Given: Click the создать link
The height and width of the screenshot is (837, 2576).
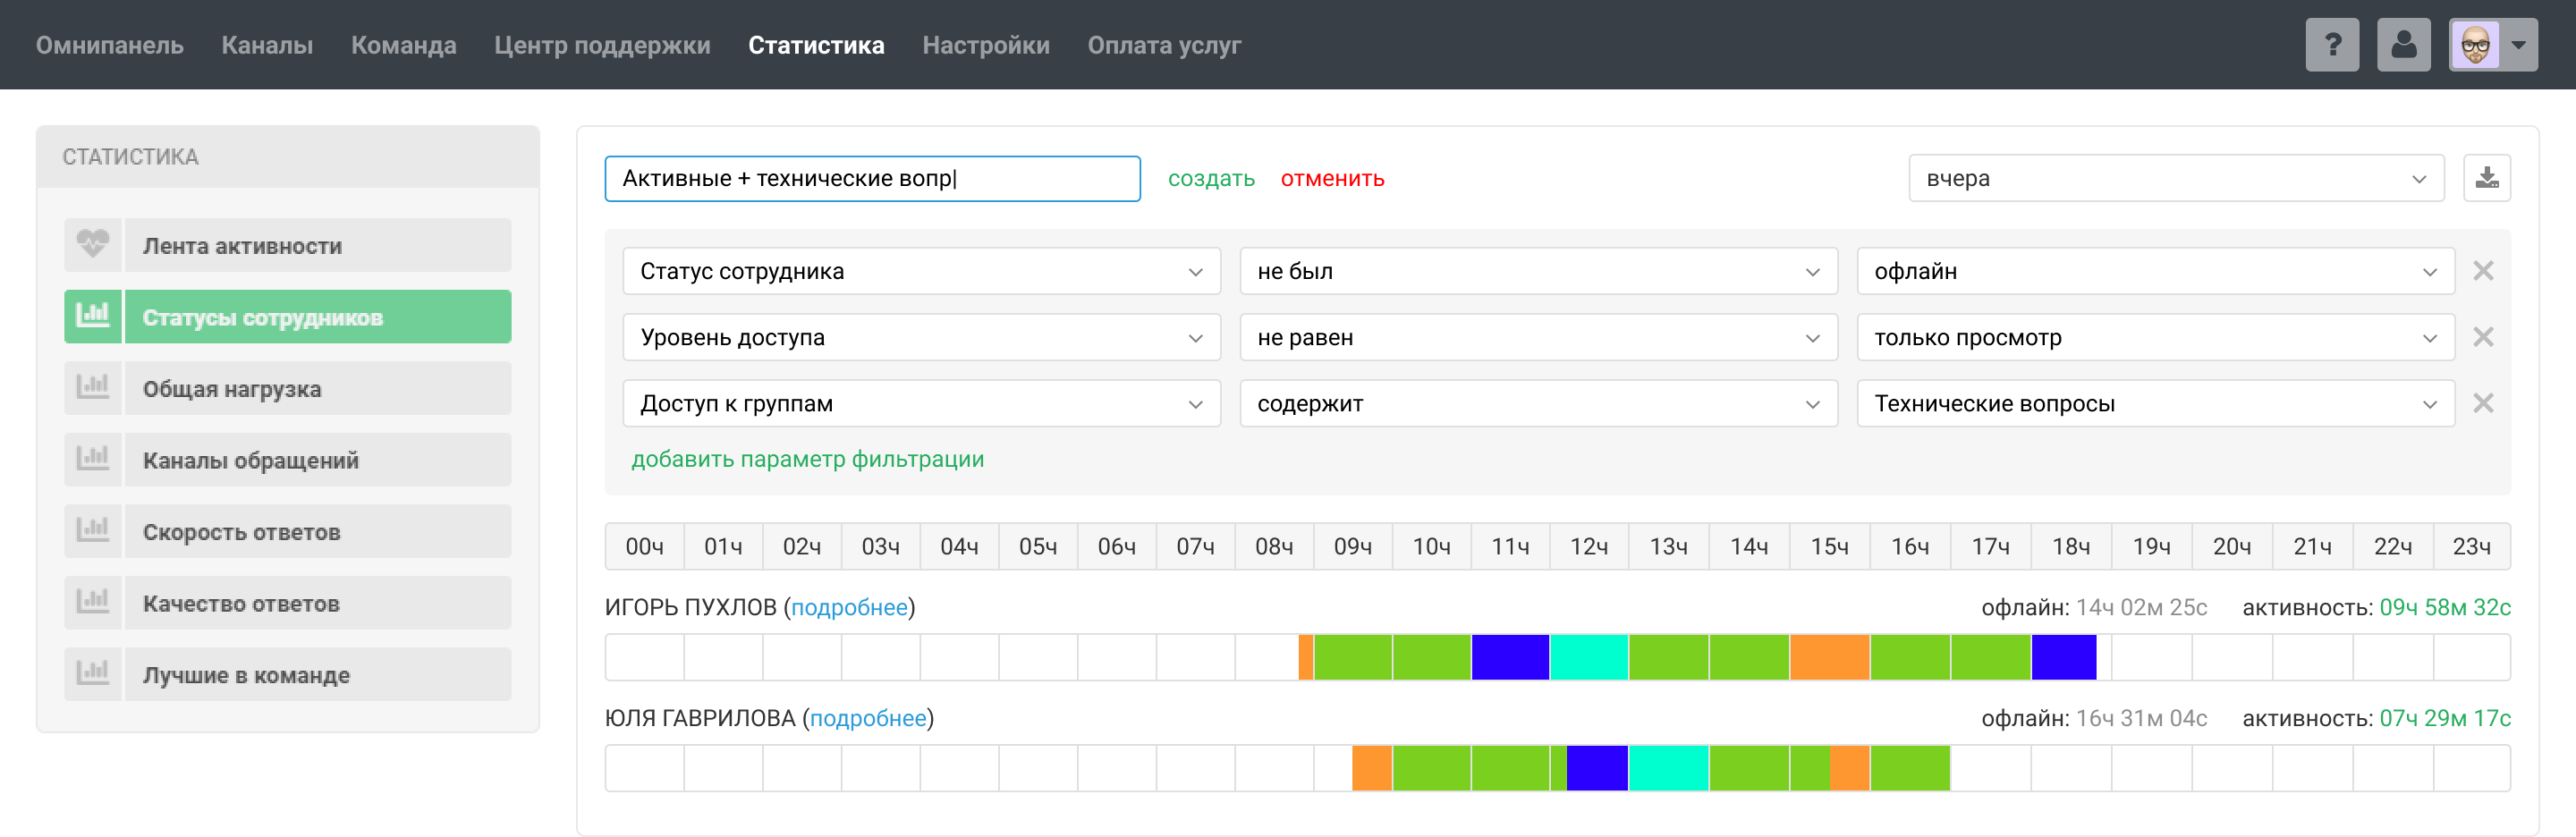Looking at the screenshot, I should pos(1211,179).
